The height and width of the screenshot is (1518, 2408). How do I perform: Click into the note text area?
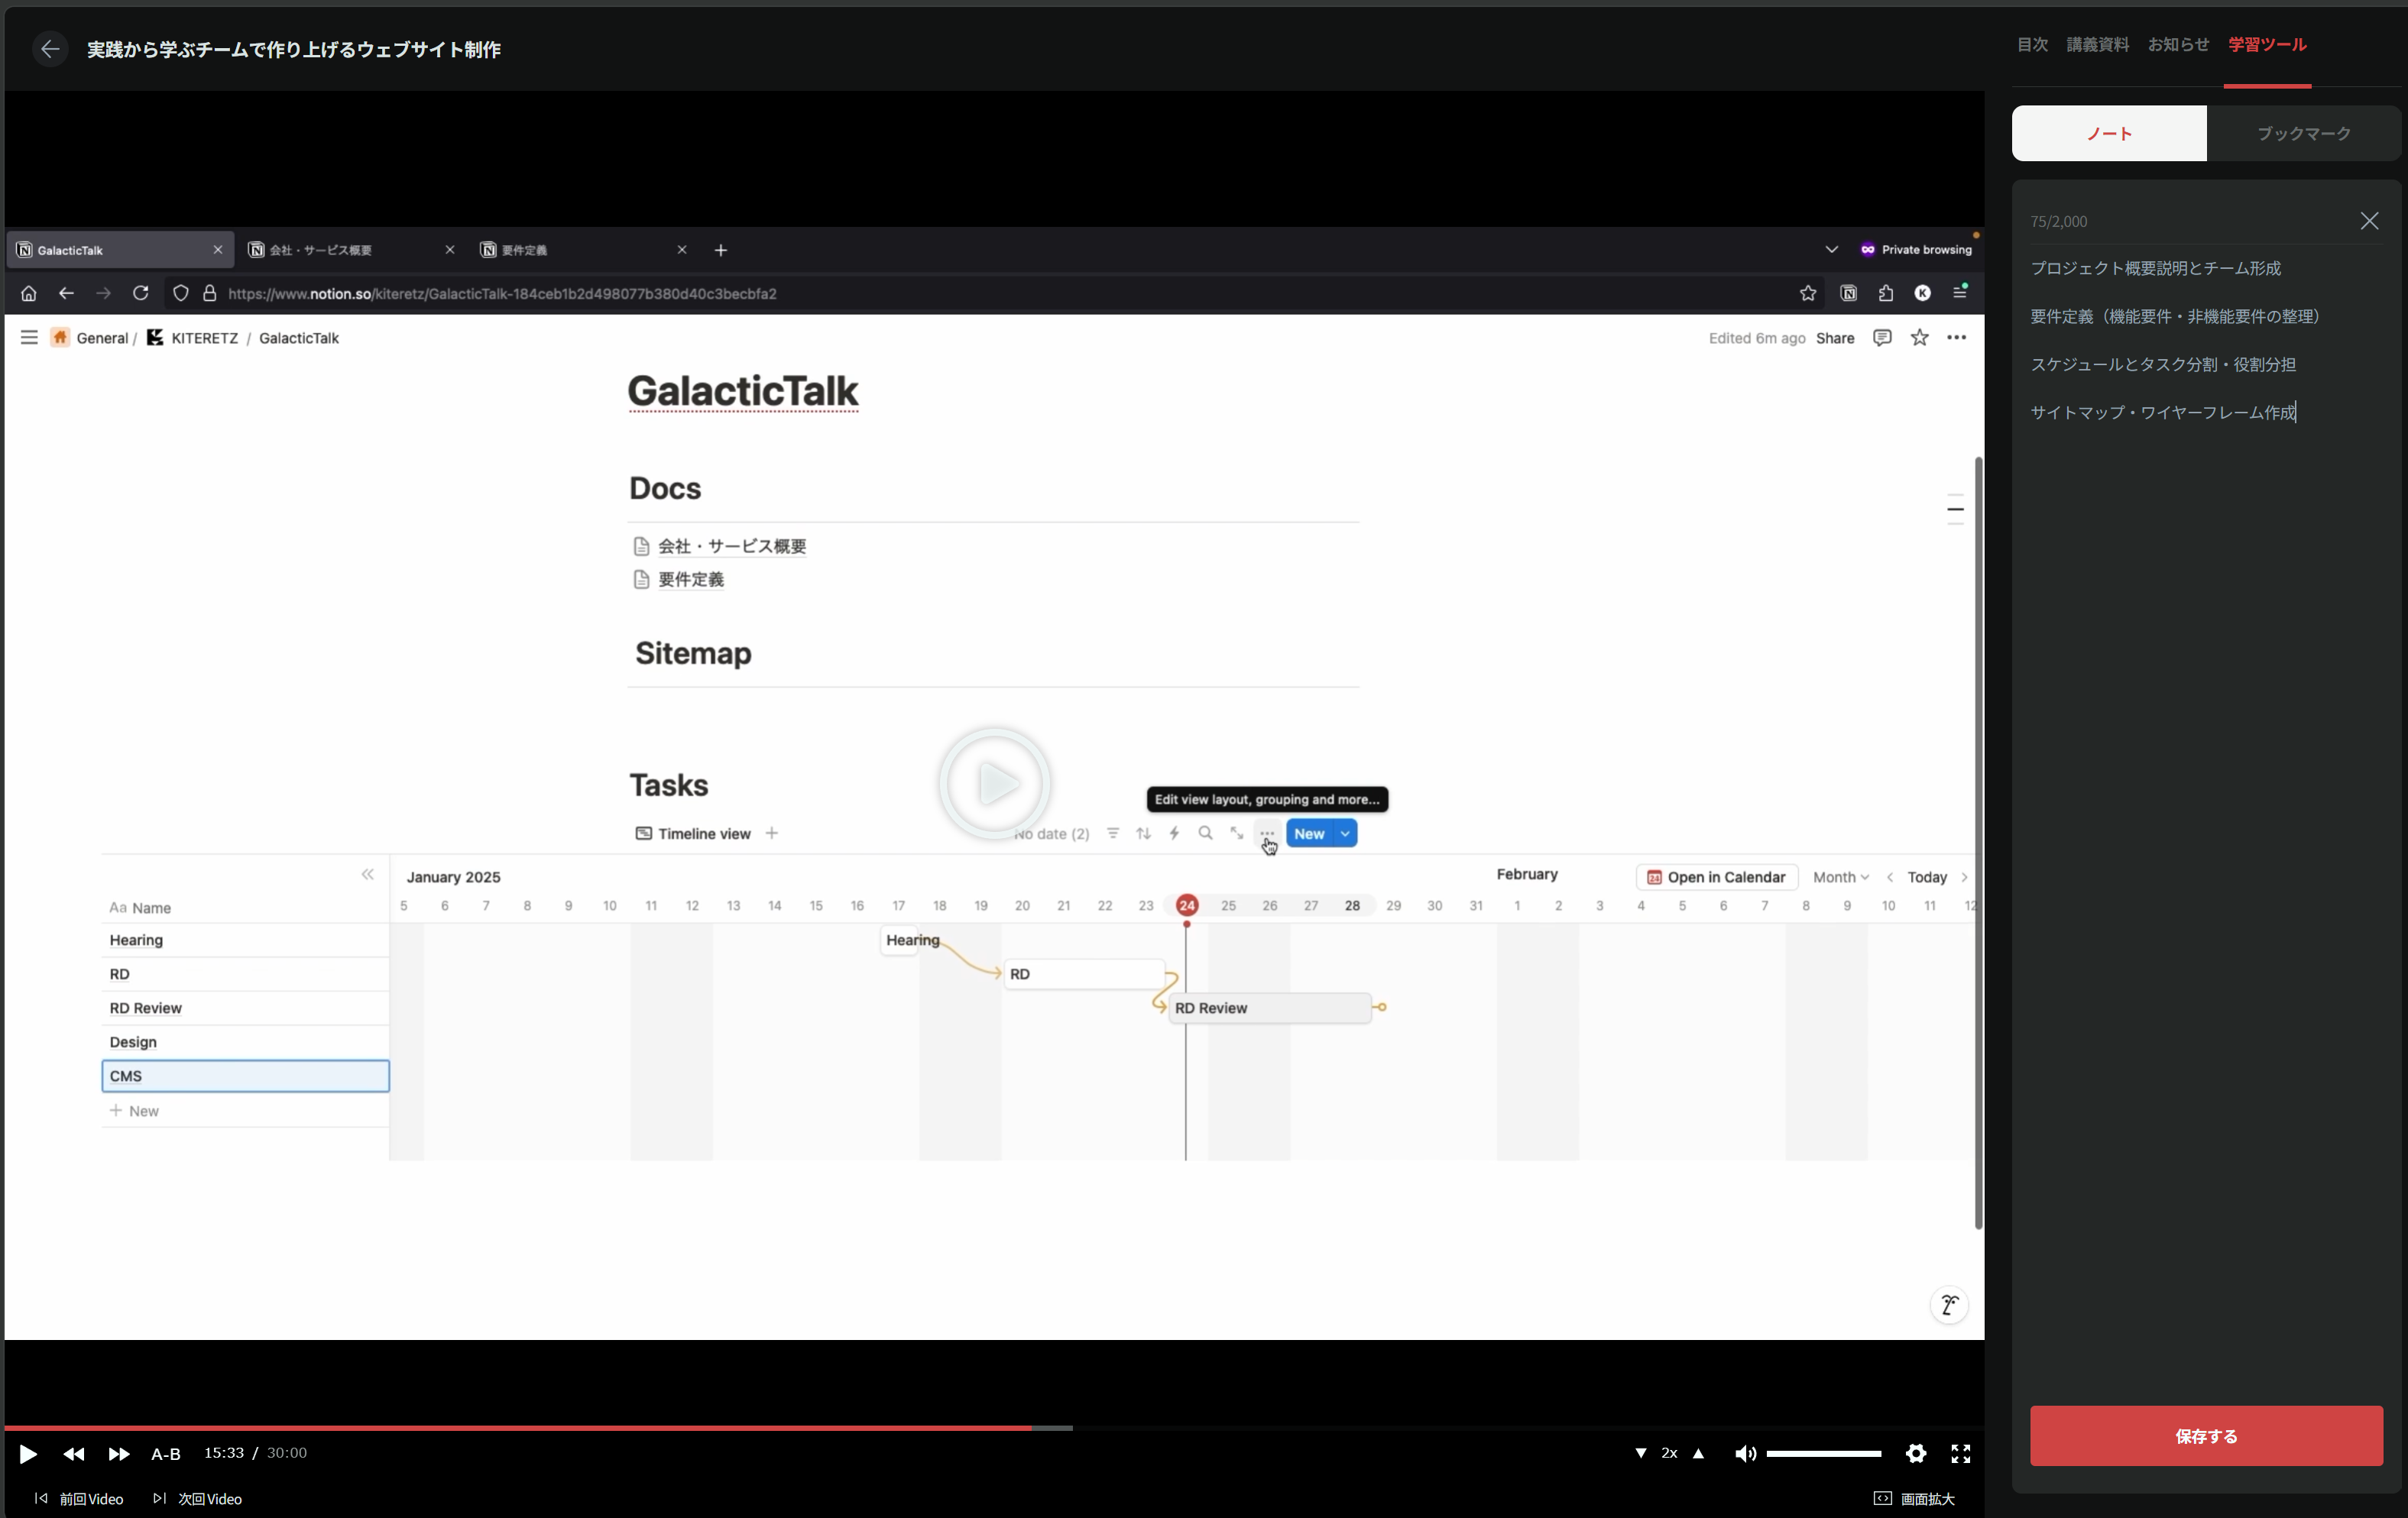tap(2206, 820)
